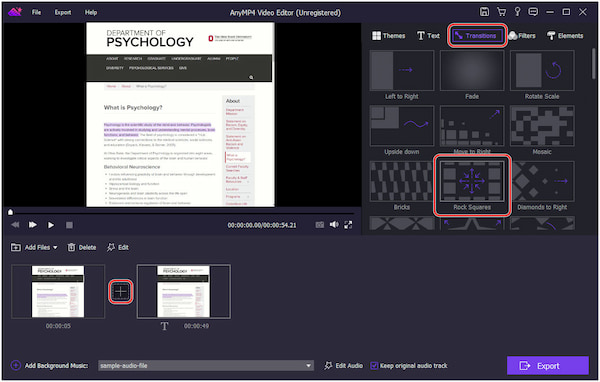
Task: Click the text T icon under second clip
Action: click(164, 326)
